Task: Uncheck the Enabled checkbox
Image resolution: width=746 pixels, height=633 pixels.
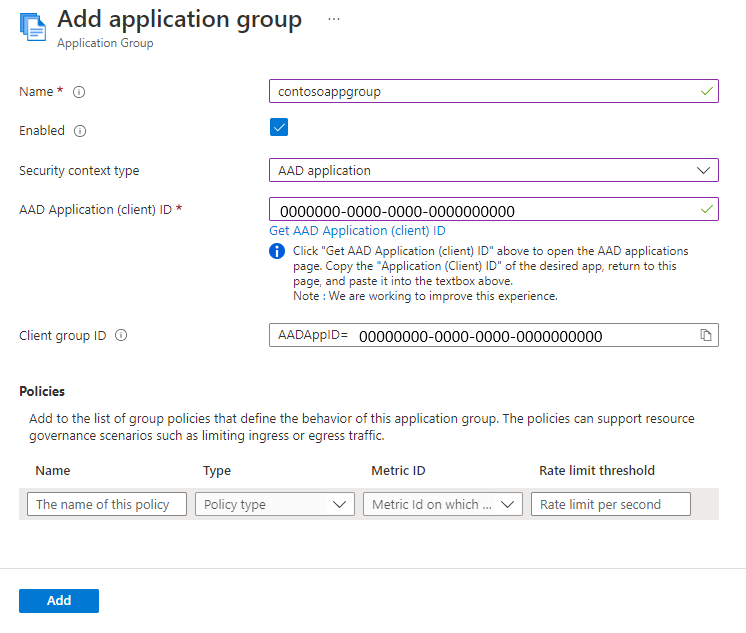Action: pos(279,127)
